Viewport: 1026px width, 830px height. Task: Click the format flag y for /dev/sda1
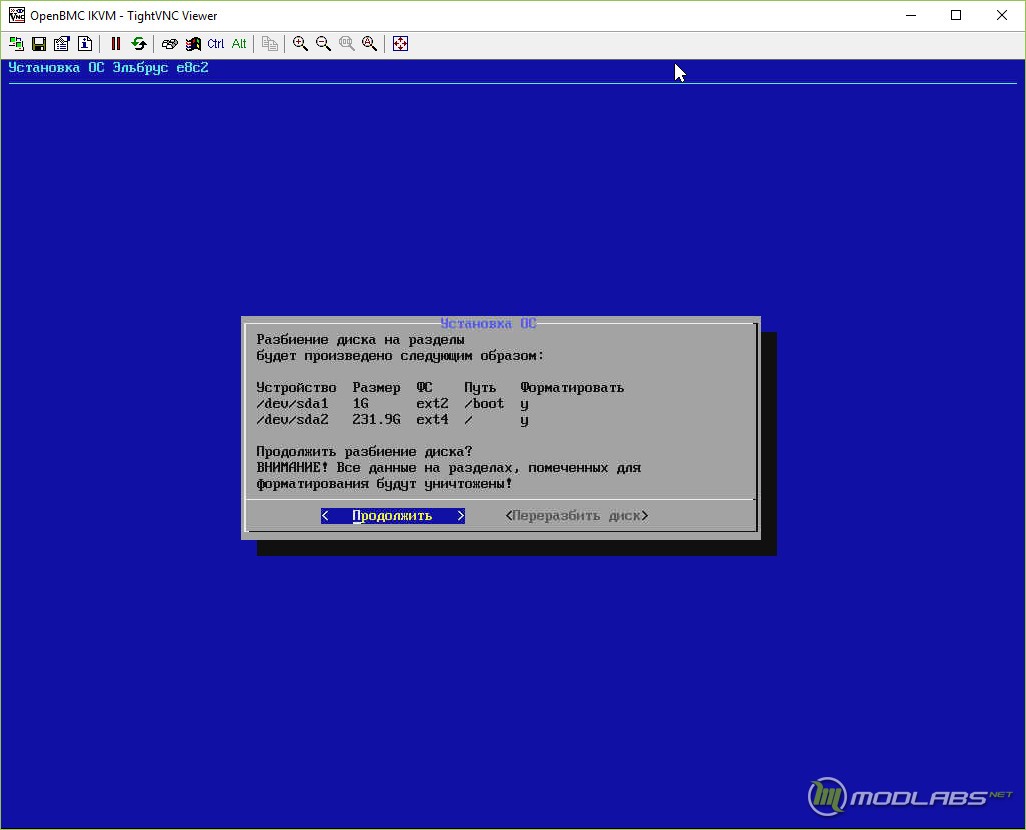[524, 404]
